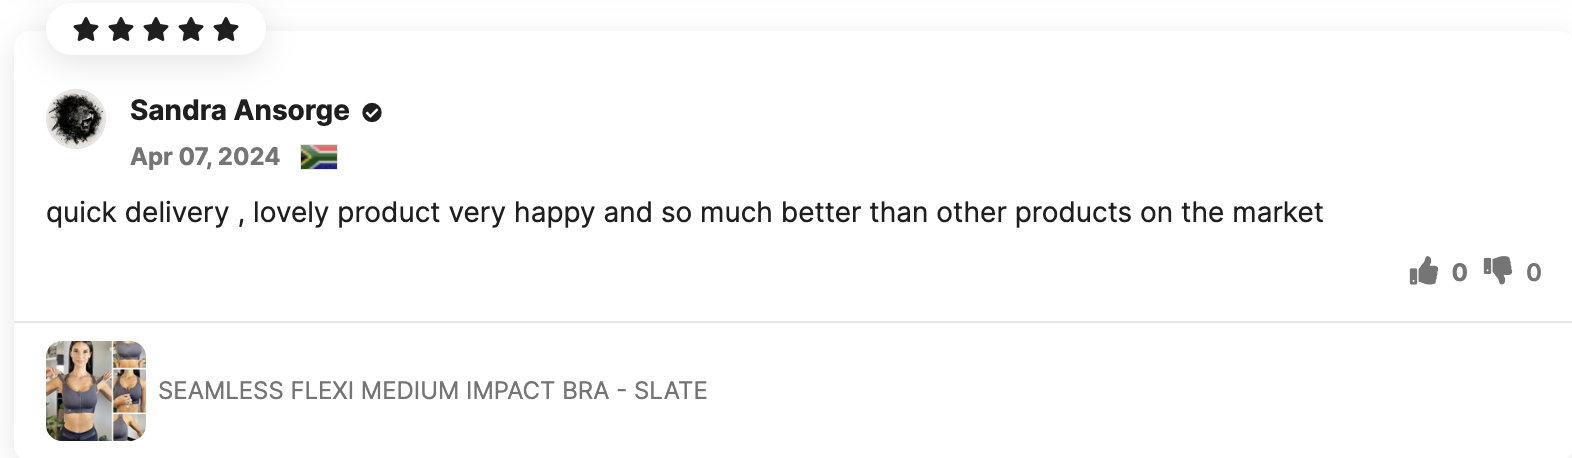This screenshot has height=458, width=1572.
Task: Open the Seamless Flexi bra product thumbnail
Action: [96, 391]
